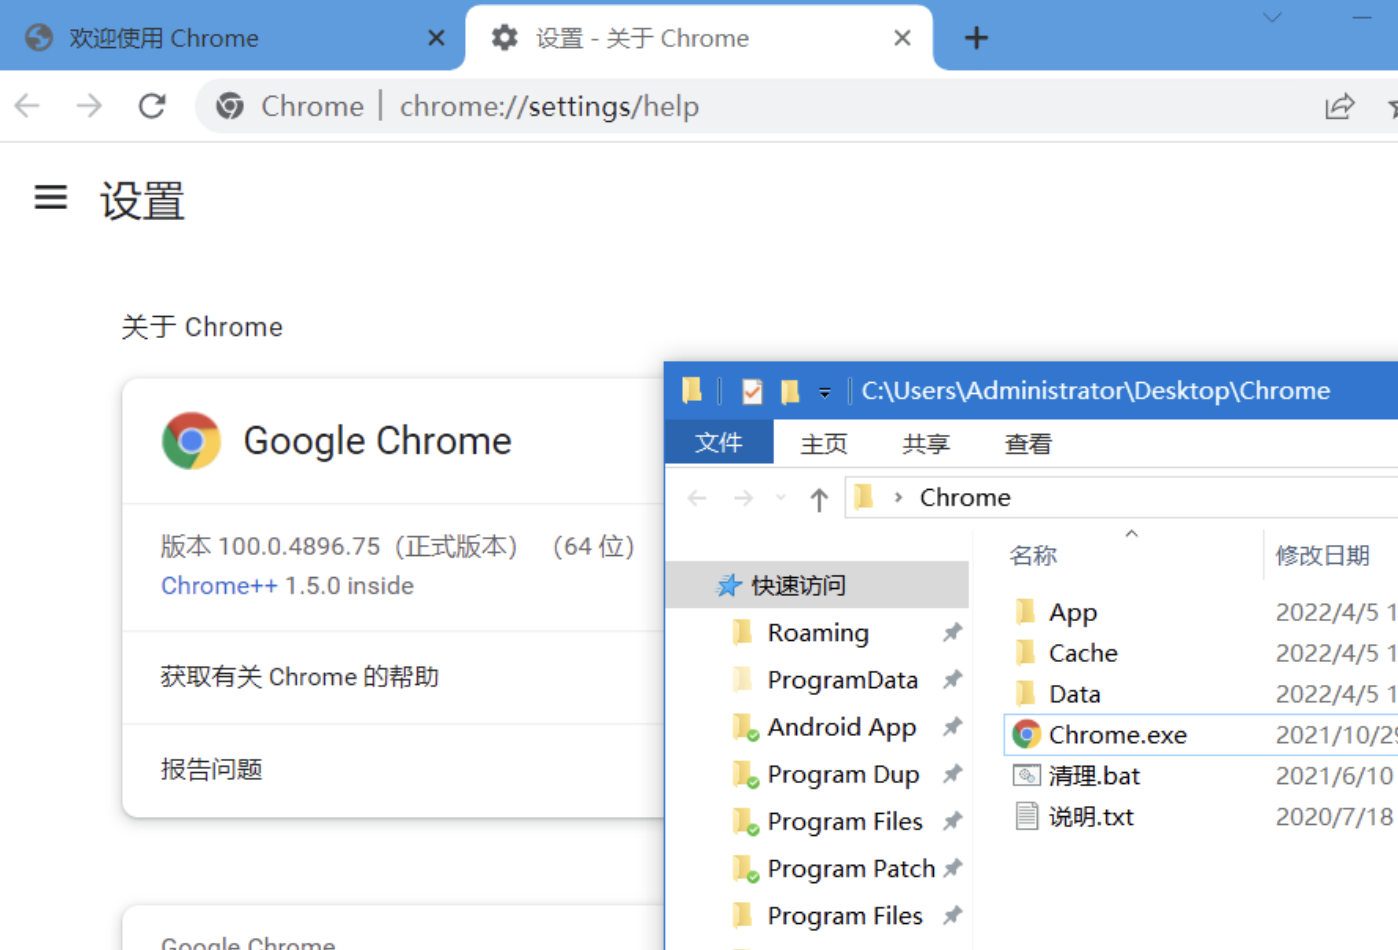Screen dimensions: 1398x950
Task: Click Explorer's forward arrow
Action: click(x=743, y=498)
